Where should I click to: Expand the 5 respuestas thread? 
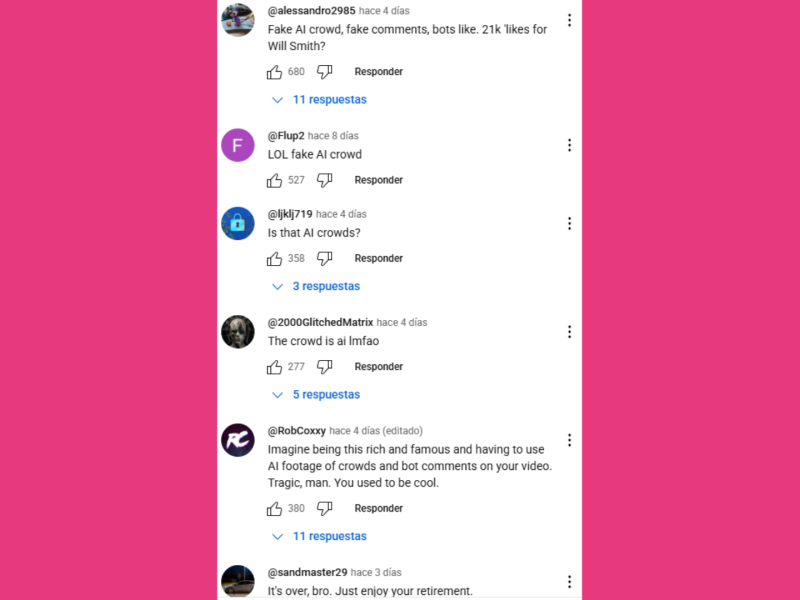point(316,394)
